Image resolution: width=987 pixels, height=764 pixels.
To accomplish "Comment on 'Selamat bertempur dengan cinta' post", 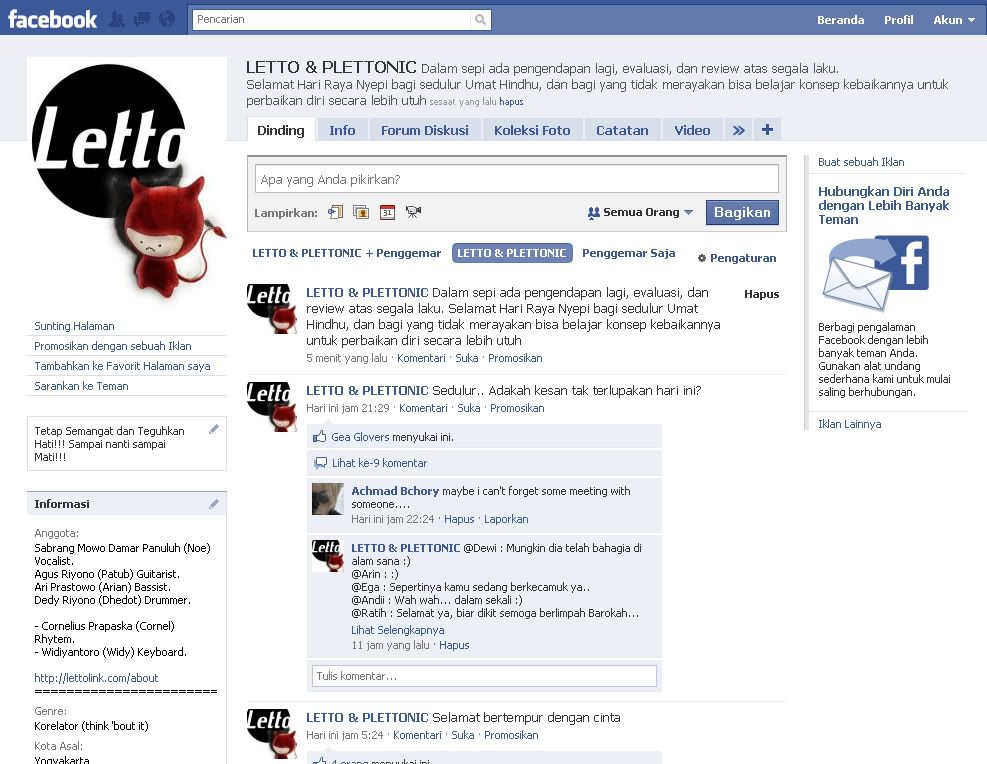I will click(x=417, y=735).
